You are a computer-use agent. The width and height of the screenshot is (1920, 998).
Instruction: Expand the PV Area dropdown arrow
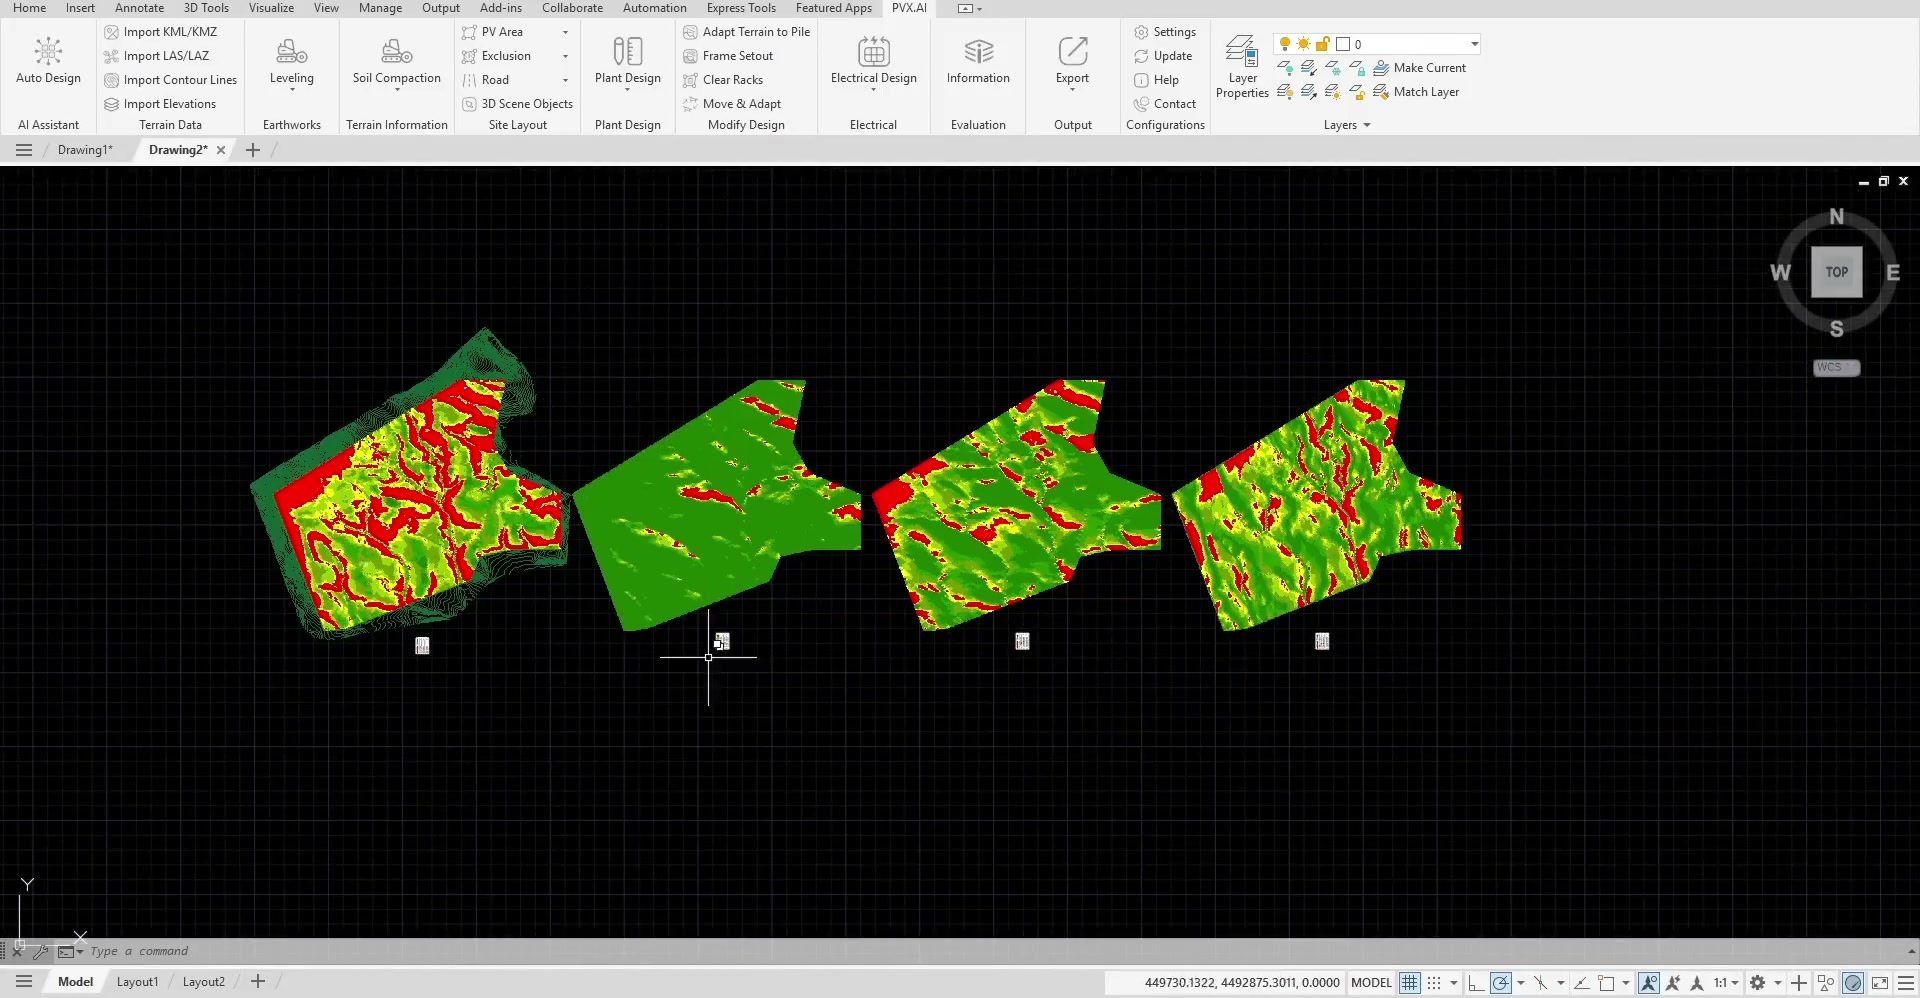click(x=565, y=32)
